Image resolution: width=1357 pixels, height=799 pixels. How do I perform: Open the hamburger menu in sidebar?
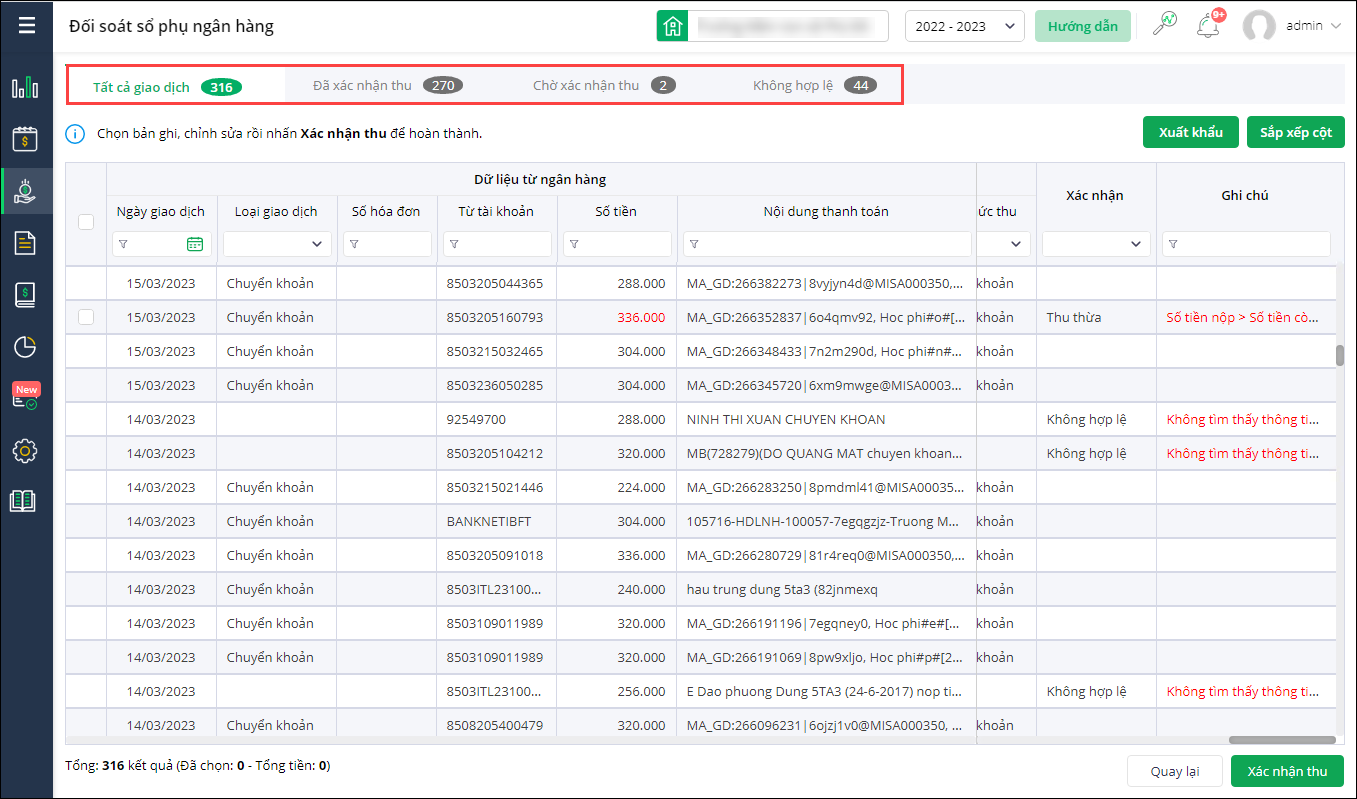tap(26, 26)
